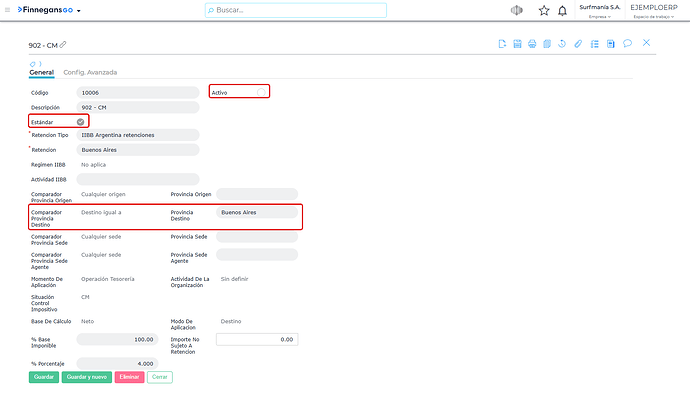Edit the % Base Imponible field 100.00
The height and width of the screenshot is (402, 690).
click(x=117, y=340)
